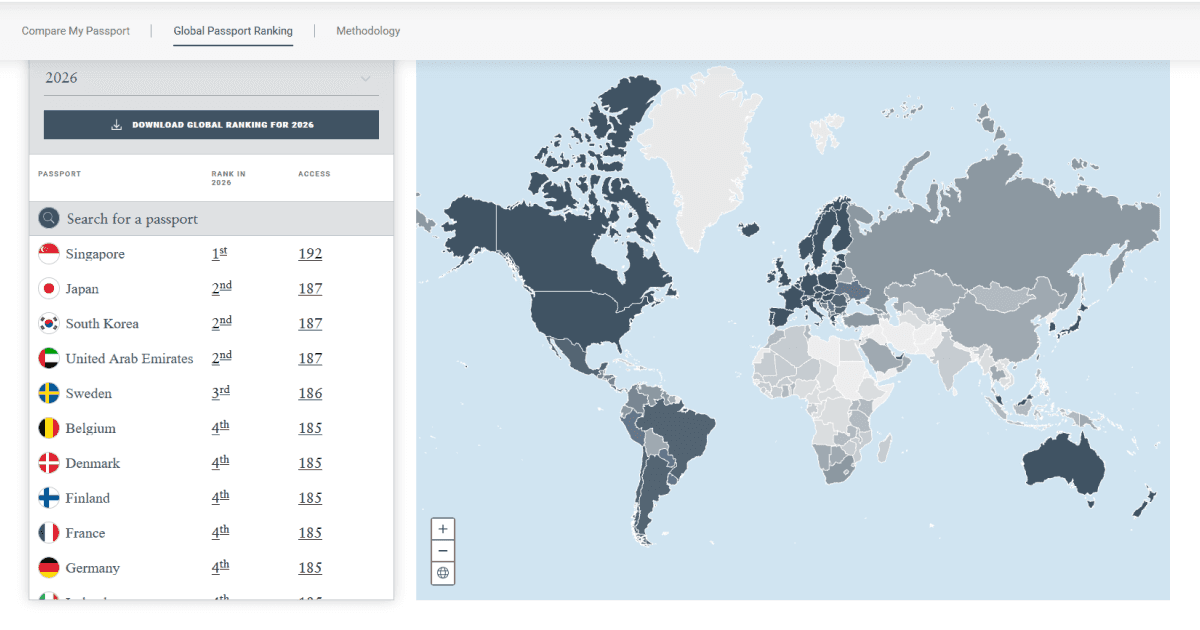This screenshot has height=630, width=1200.
Task: Click Sweden's 186 access link
Action: (x=310, y=393)
